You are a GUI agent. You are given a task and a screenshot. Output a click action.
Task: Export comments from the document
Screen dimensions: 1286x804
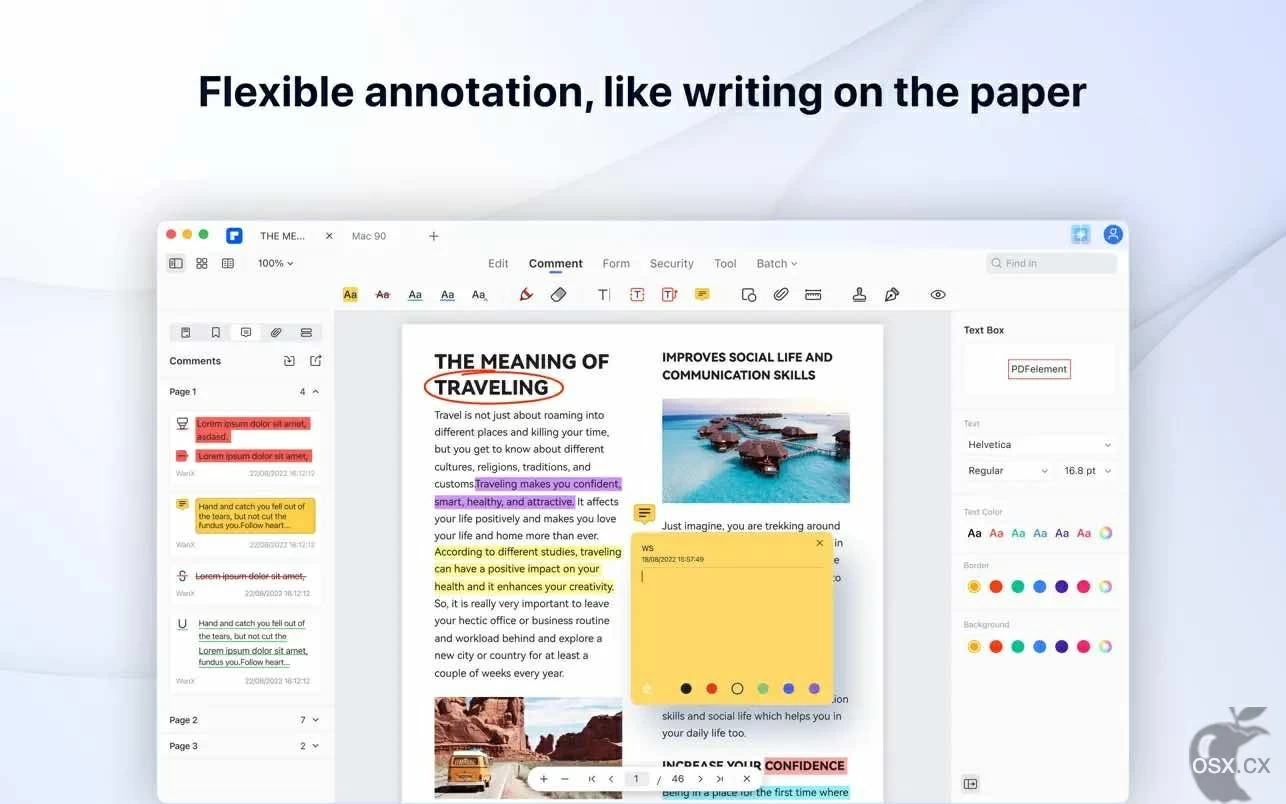(316, 361)
